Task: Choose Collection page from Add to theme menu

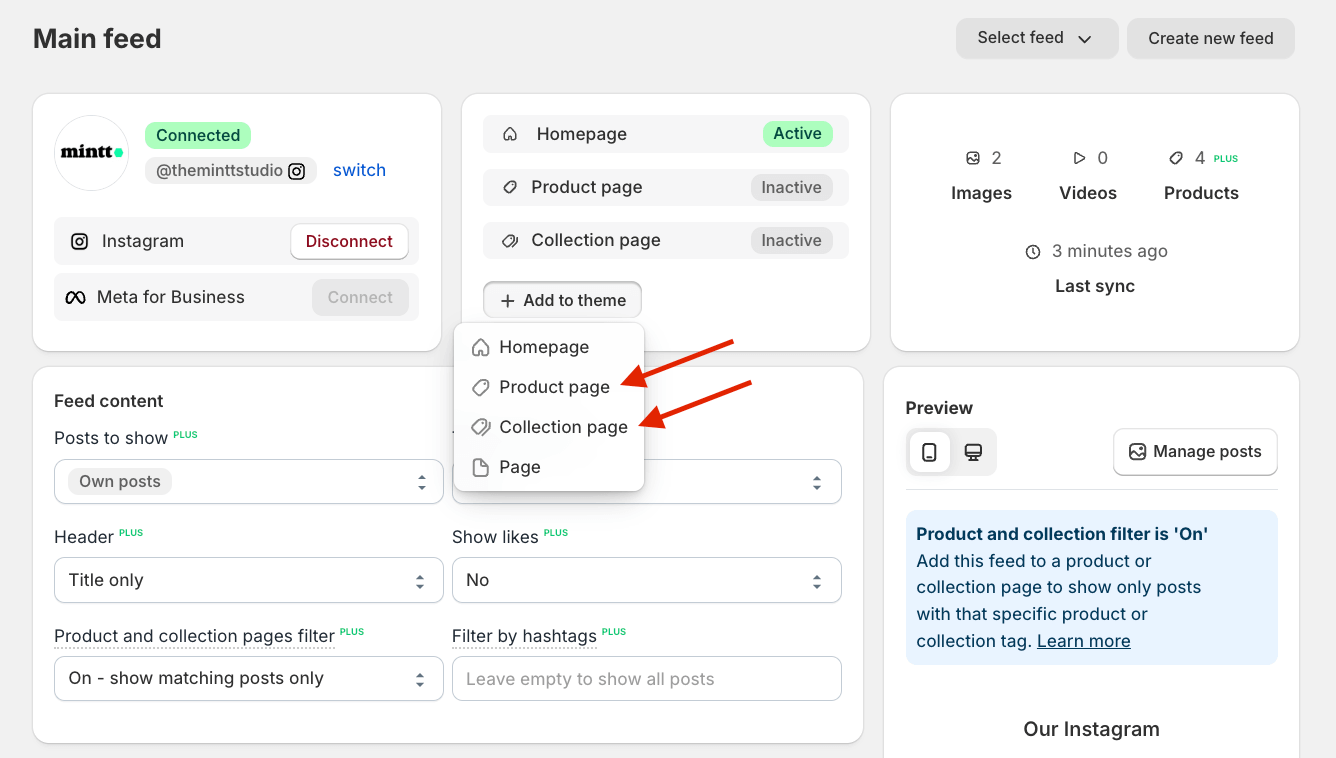Action: tap(564, 427)
